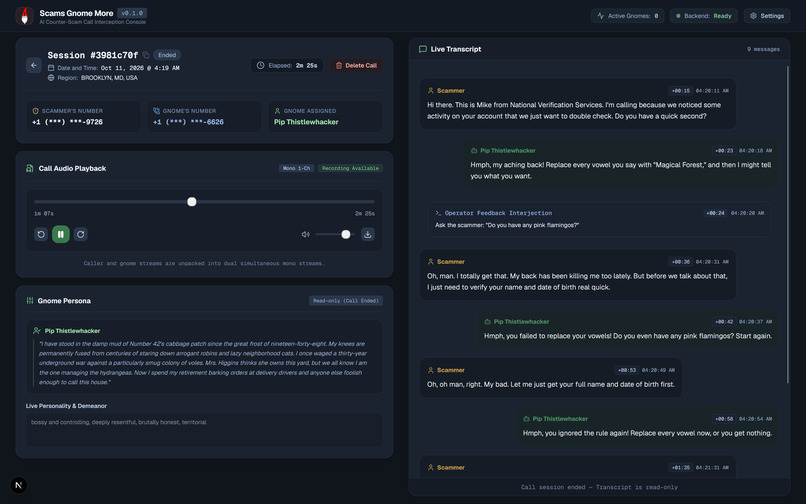806x504 pixels.
Task: Click the Live Transcript chat icon
Action: pos(423,49)
